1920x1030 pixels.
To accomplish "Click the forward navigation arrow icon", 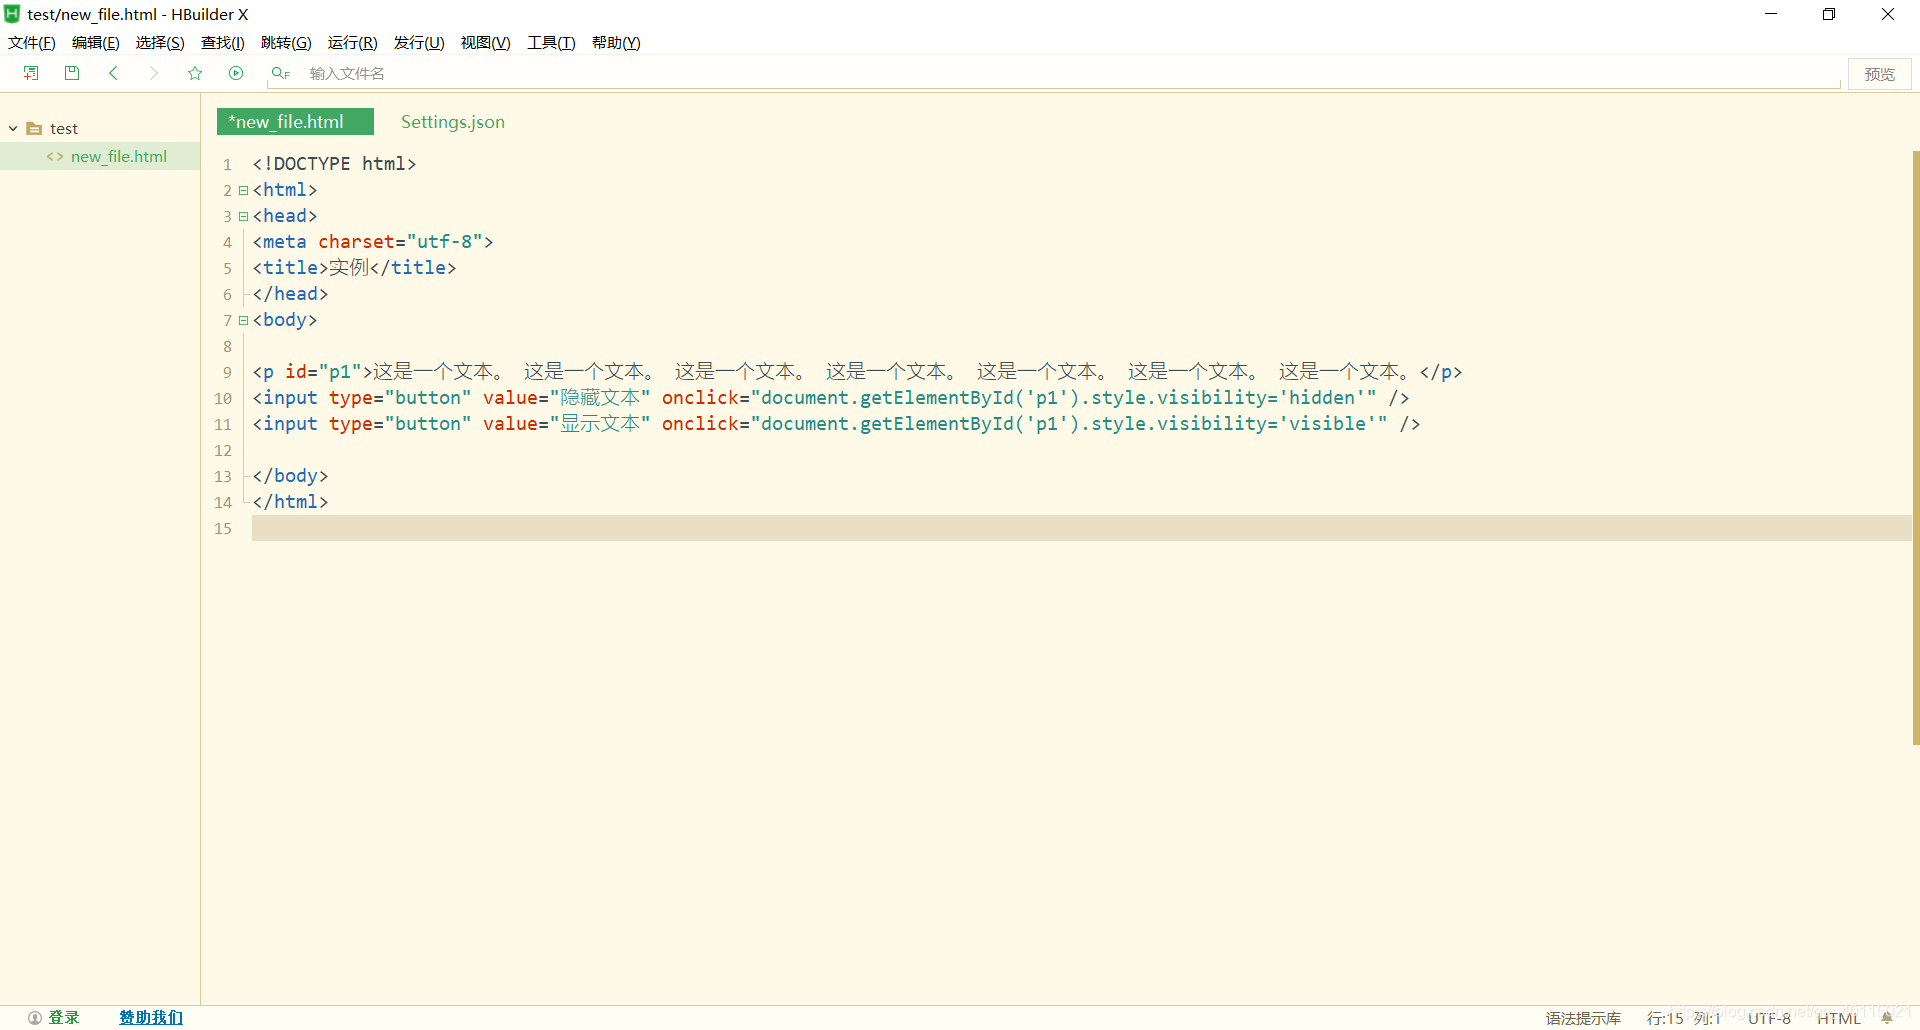I will tap(153, 72).
